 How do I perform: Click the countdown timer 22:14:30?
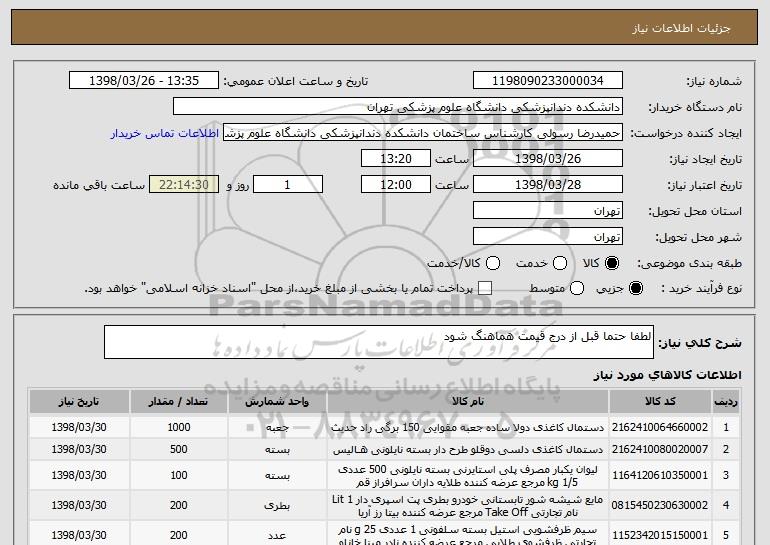(184, 185)
